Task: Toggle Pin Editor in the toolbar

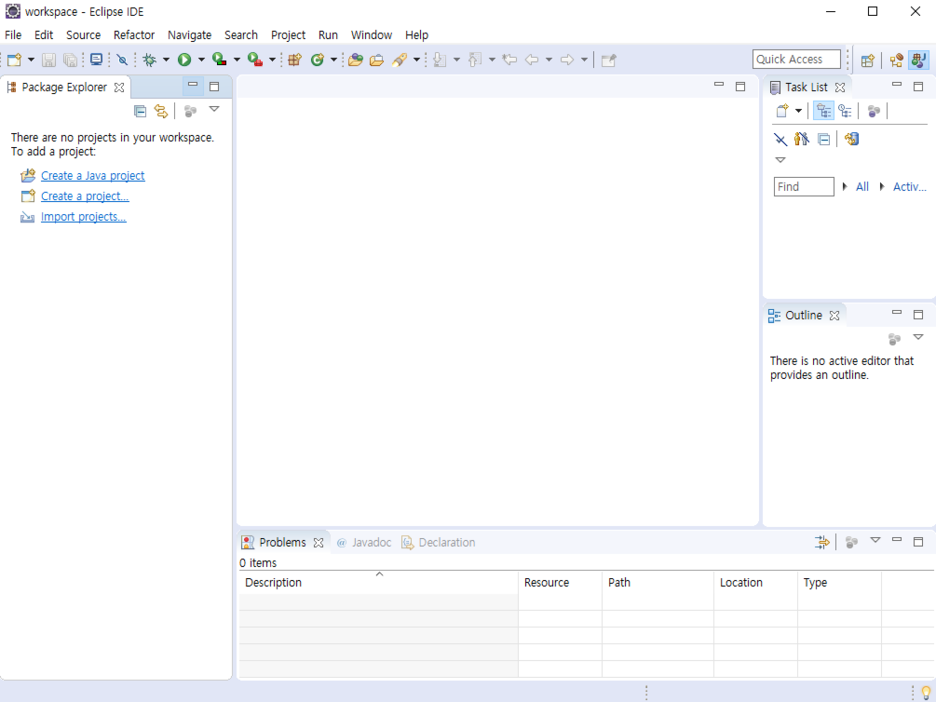Action: coord(608,60)
